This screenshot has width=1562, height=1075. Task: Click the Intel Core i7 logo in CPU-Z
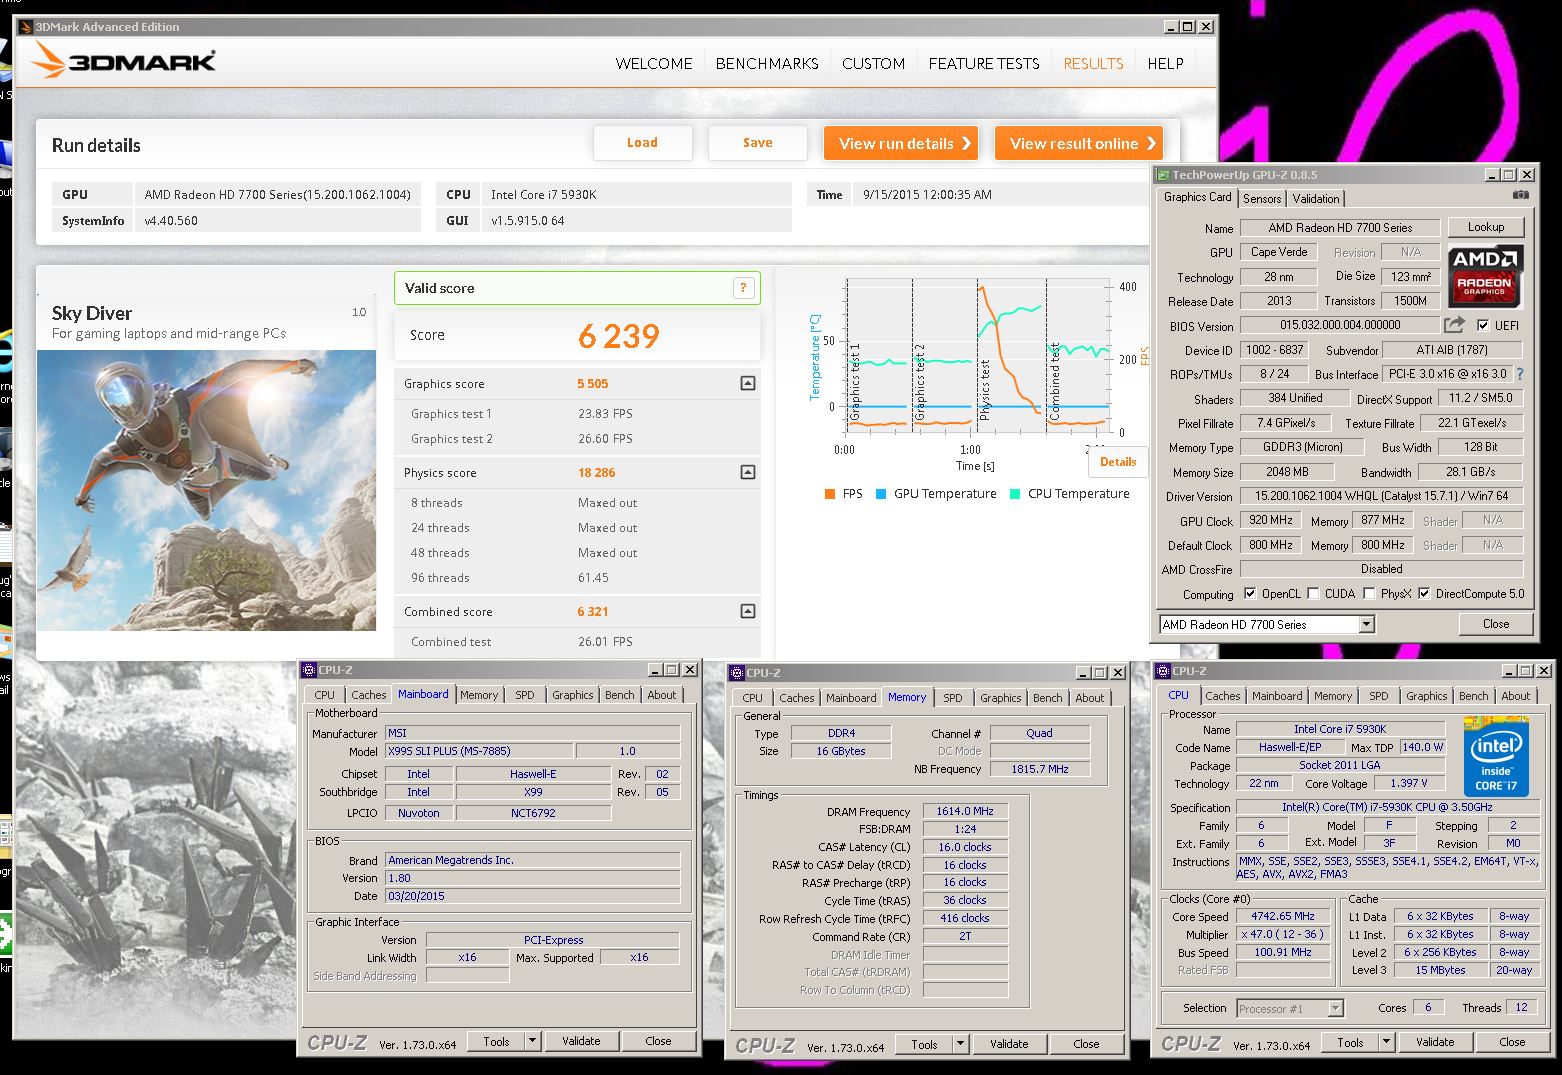tap(1497, 755)
